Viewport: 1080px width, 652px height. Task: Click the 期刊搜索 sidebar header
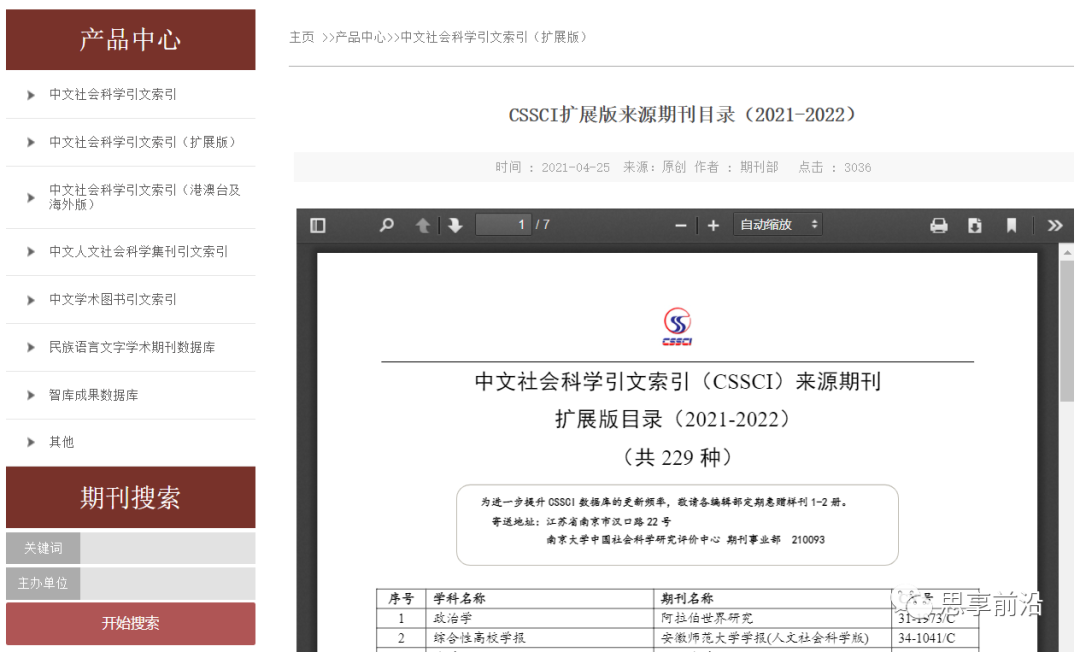coord(131,497)
